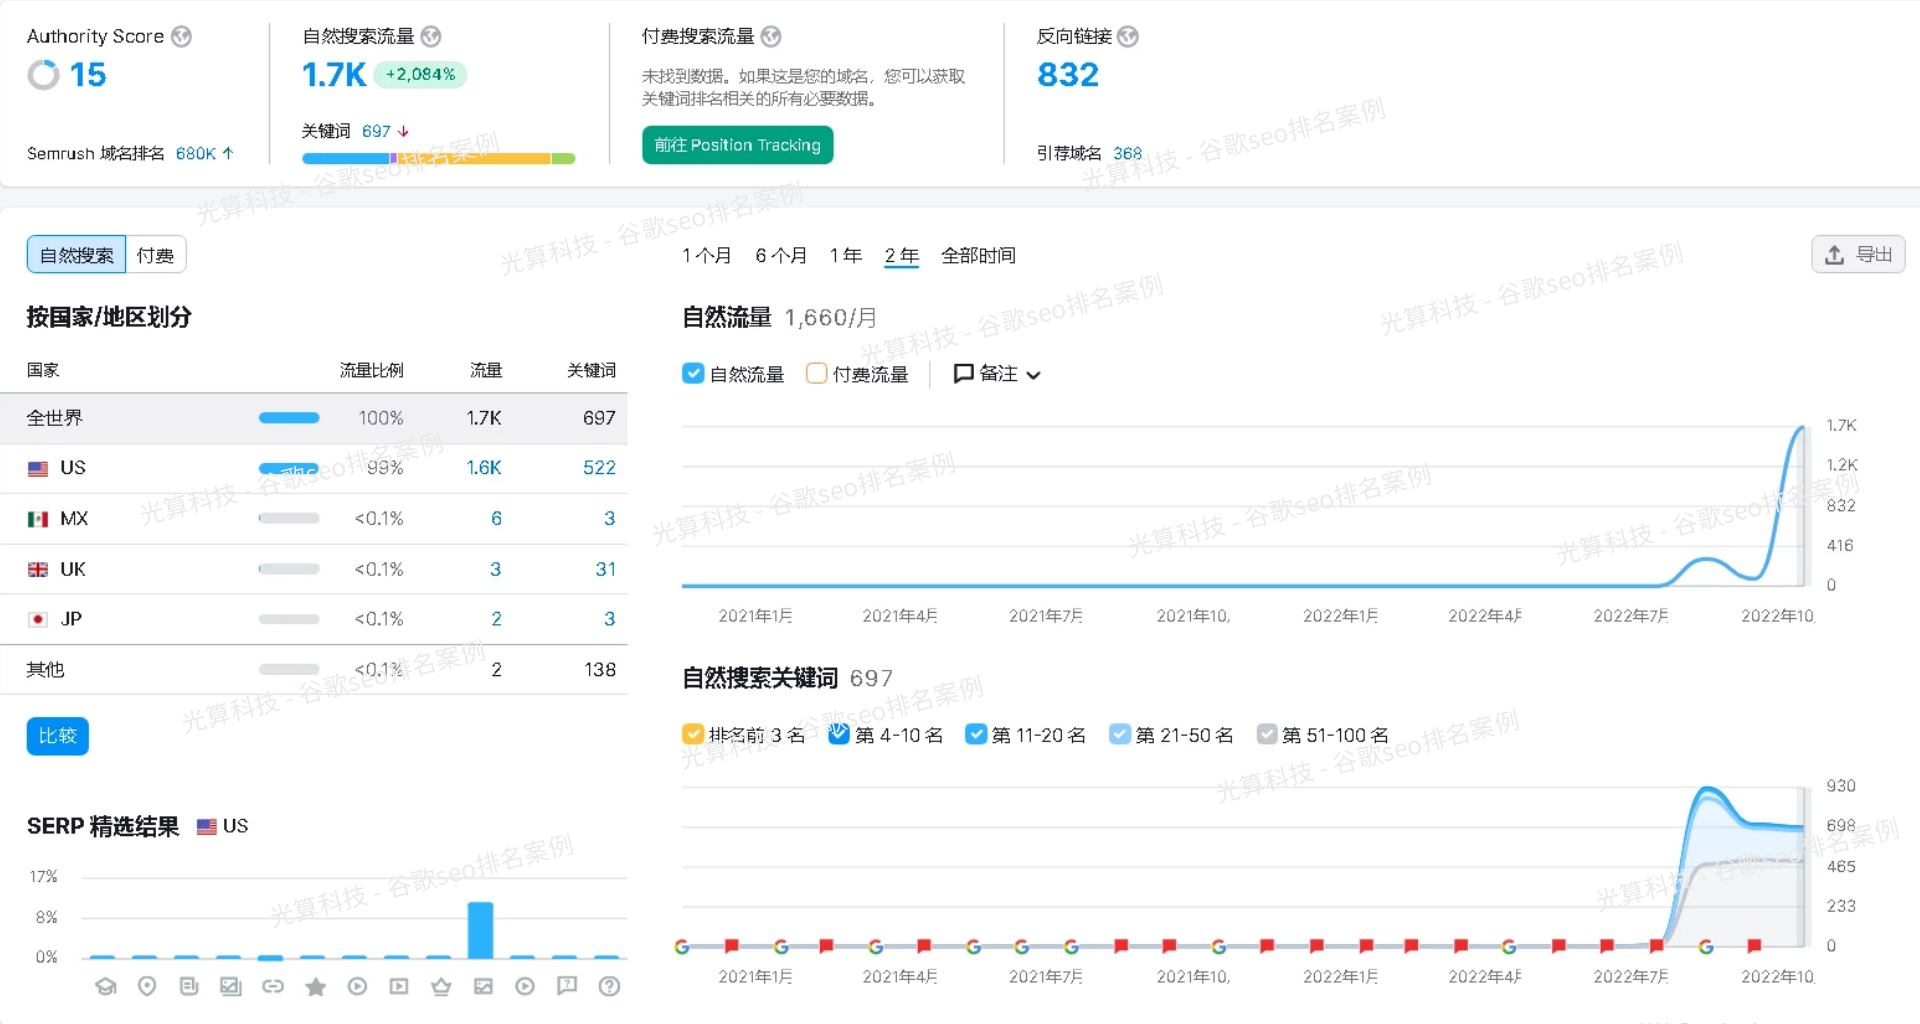The image size is (1920, 1024).
Task: Click the 比较 comparison button
Action: (x=57, y=736)
